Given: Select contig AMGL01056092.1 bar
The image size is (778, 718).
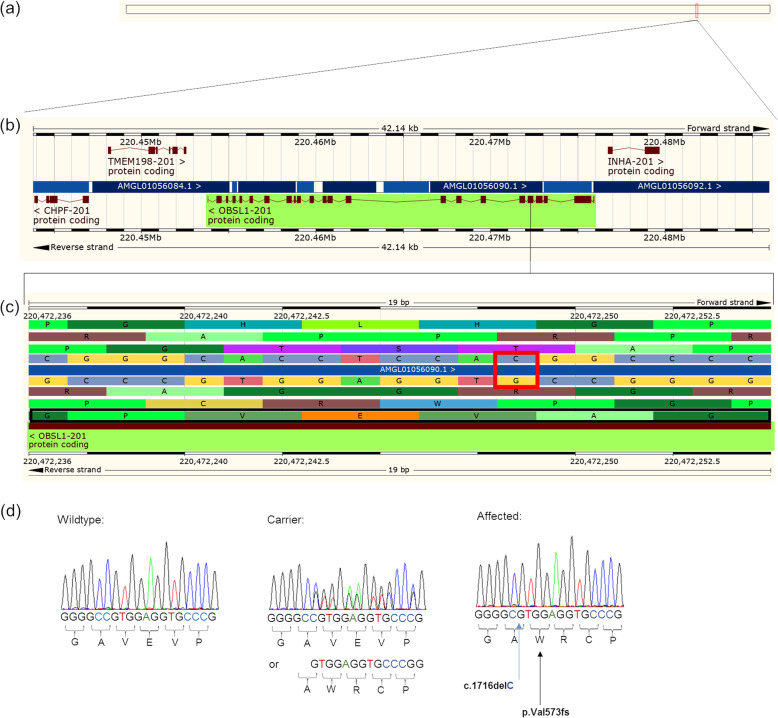Looking at the screenshot, I should (x=680, y=186).
